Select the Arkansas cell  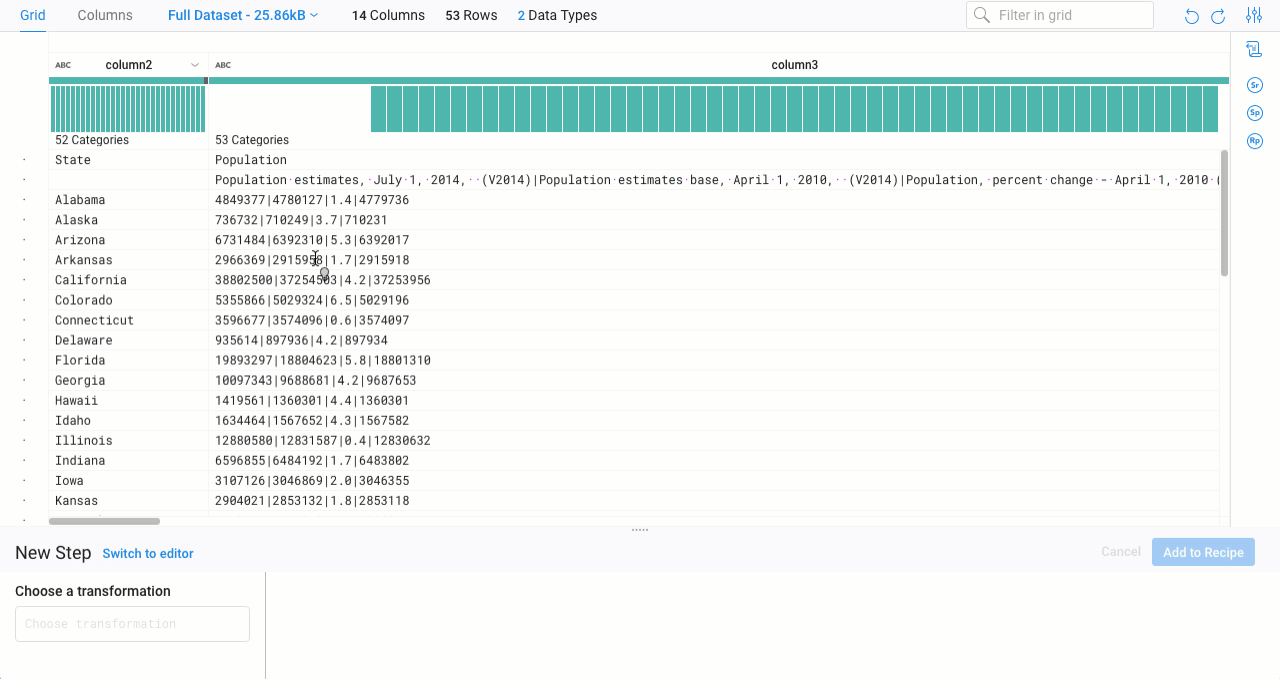[128, 260]
